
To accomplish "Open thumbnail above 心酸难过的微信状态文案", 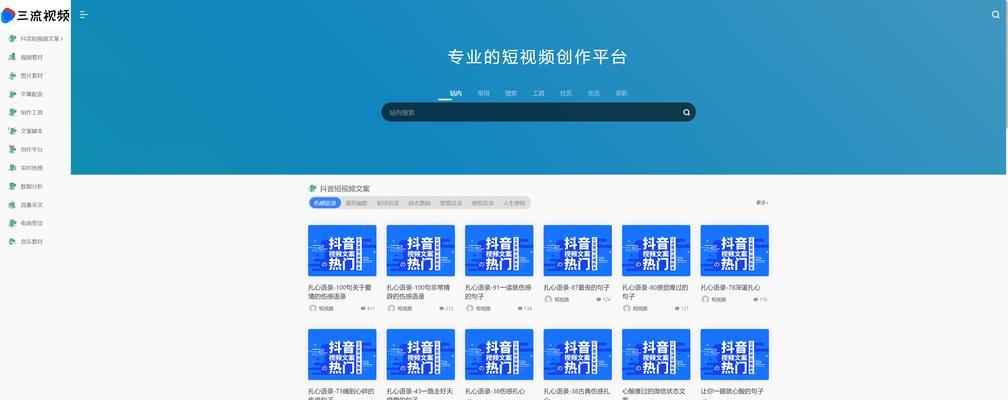I will 656,354.
